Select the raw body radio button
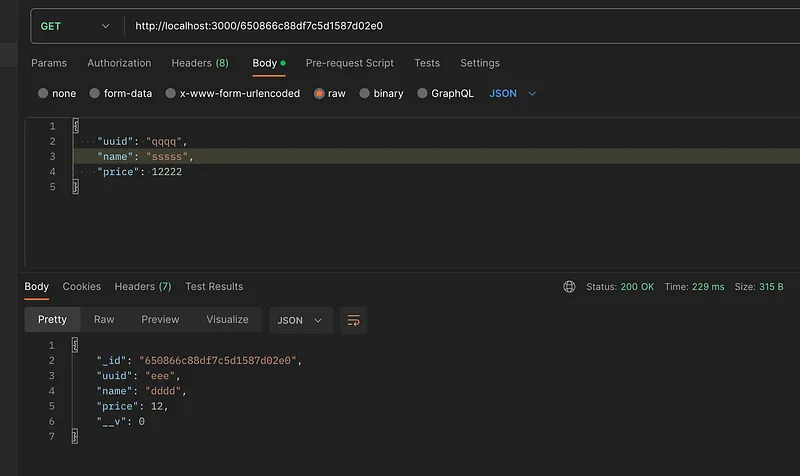 pyautogui.click(x=319, y=93)
